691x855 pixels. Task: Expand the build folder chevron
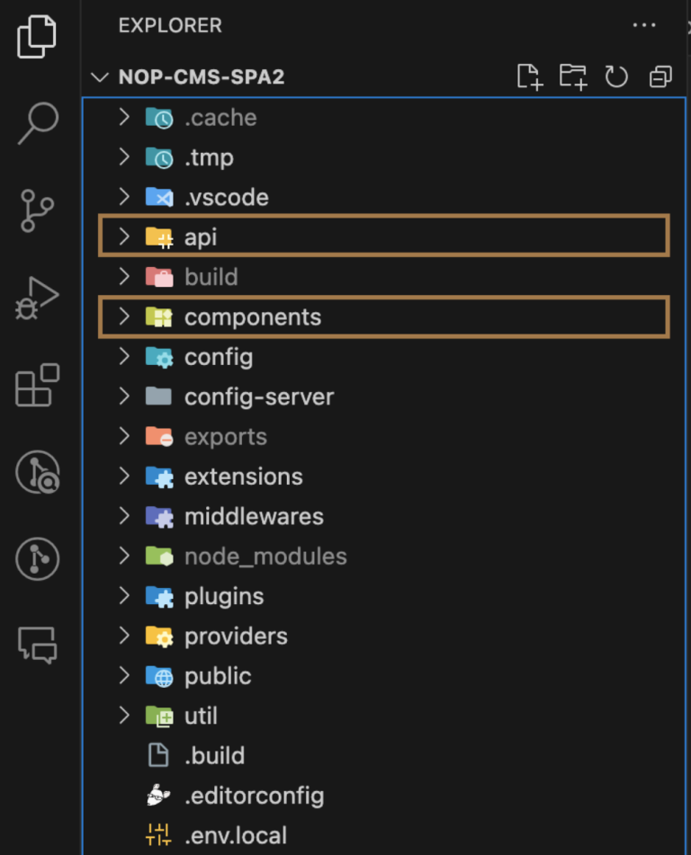tap(124, 276)
